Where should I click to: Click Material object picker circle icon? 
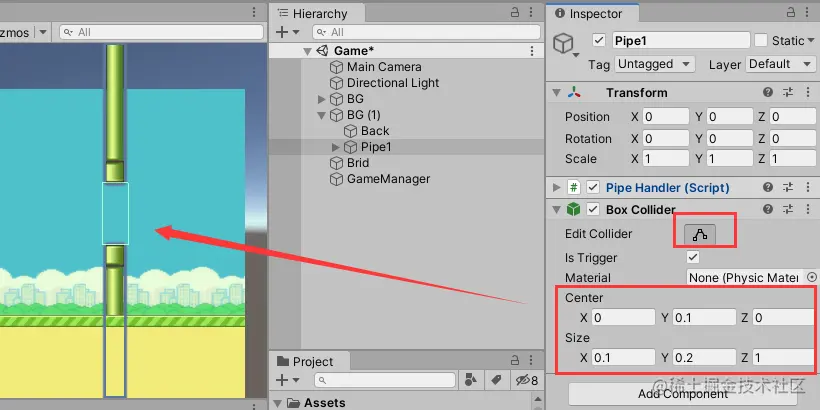812,277
